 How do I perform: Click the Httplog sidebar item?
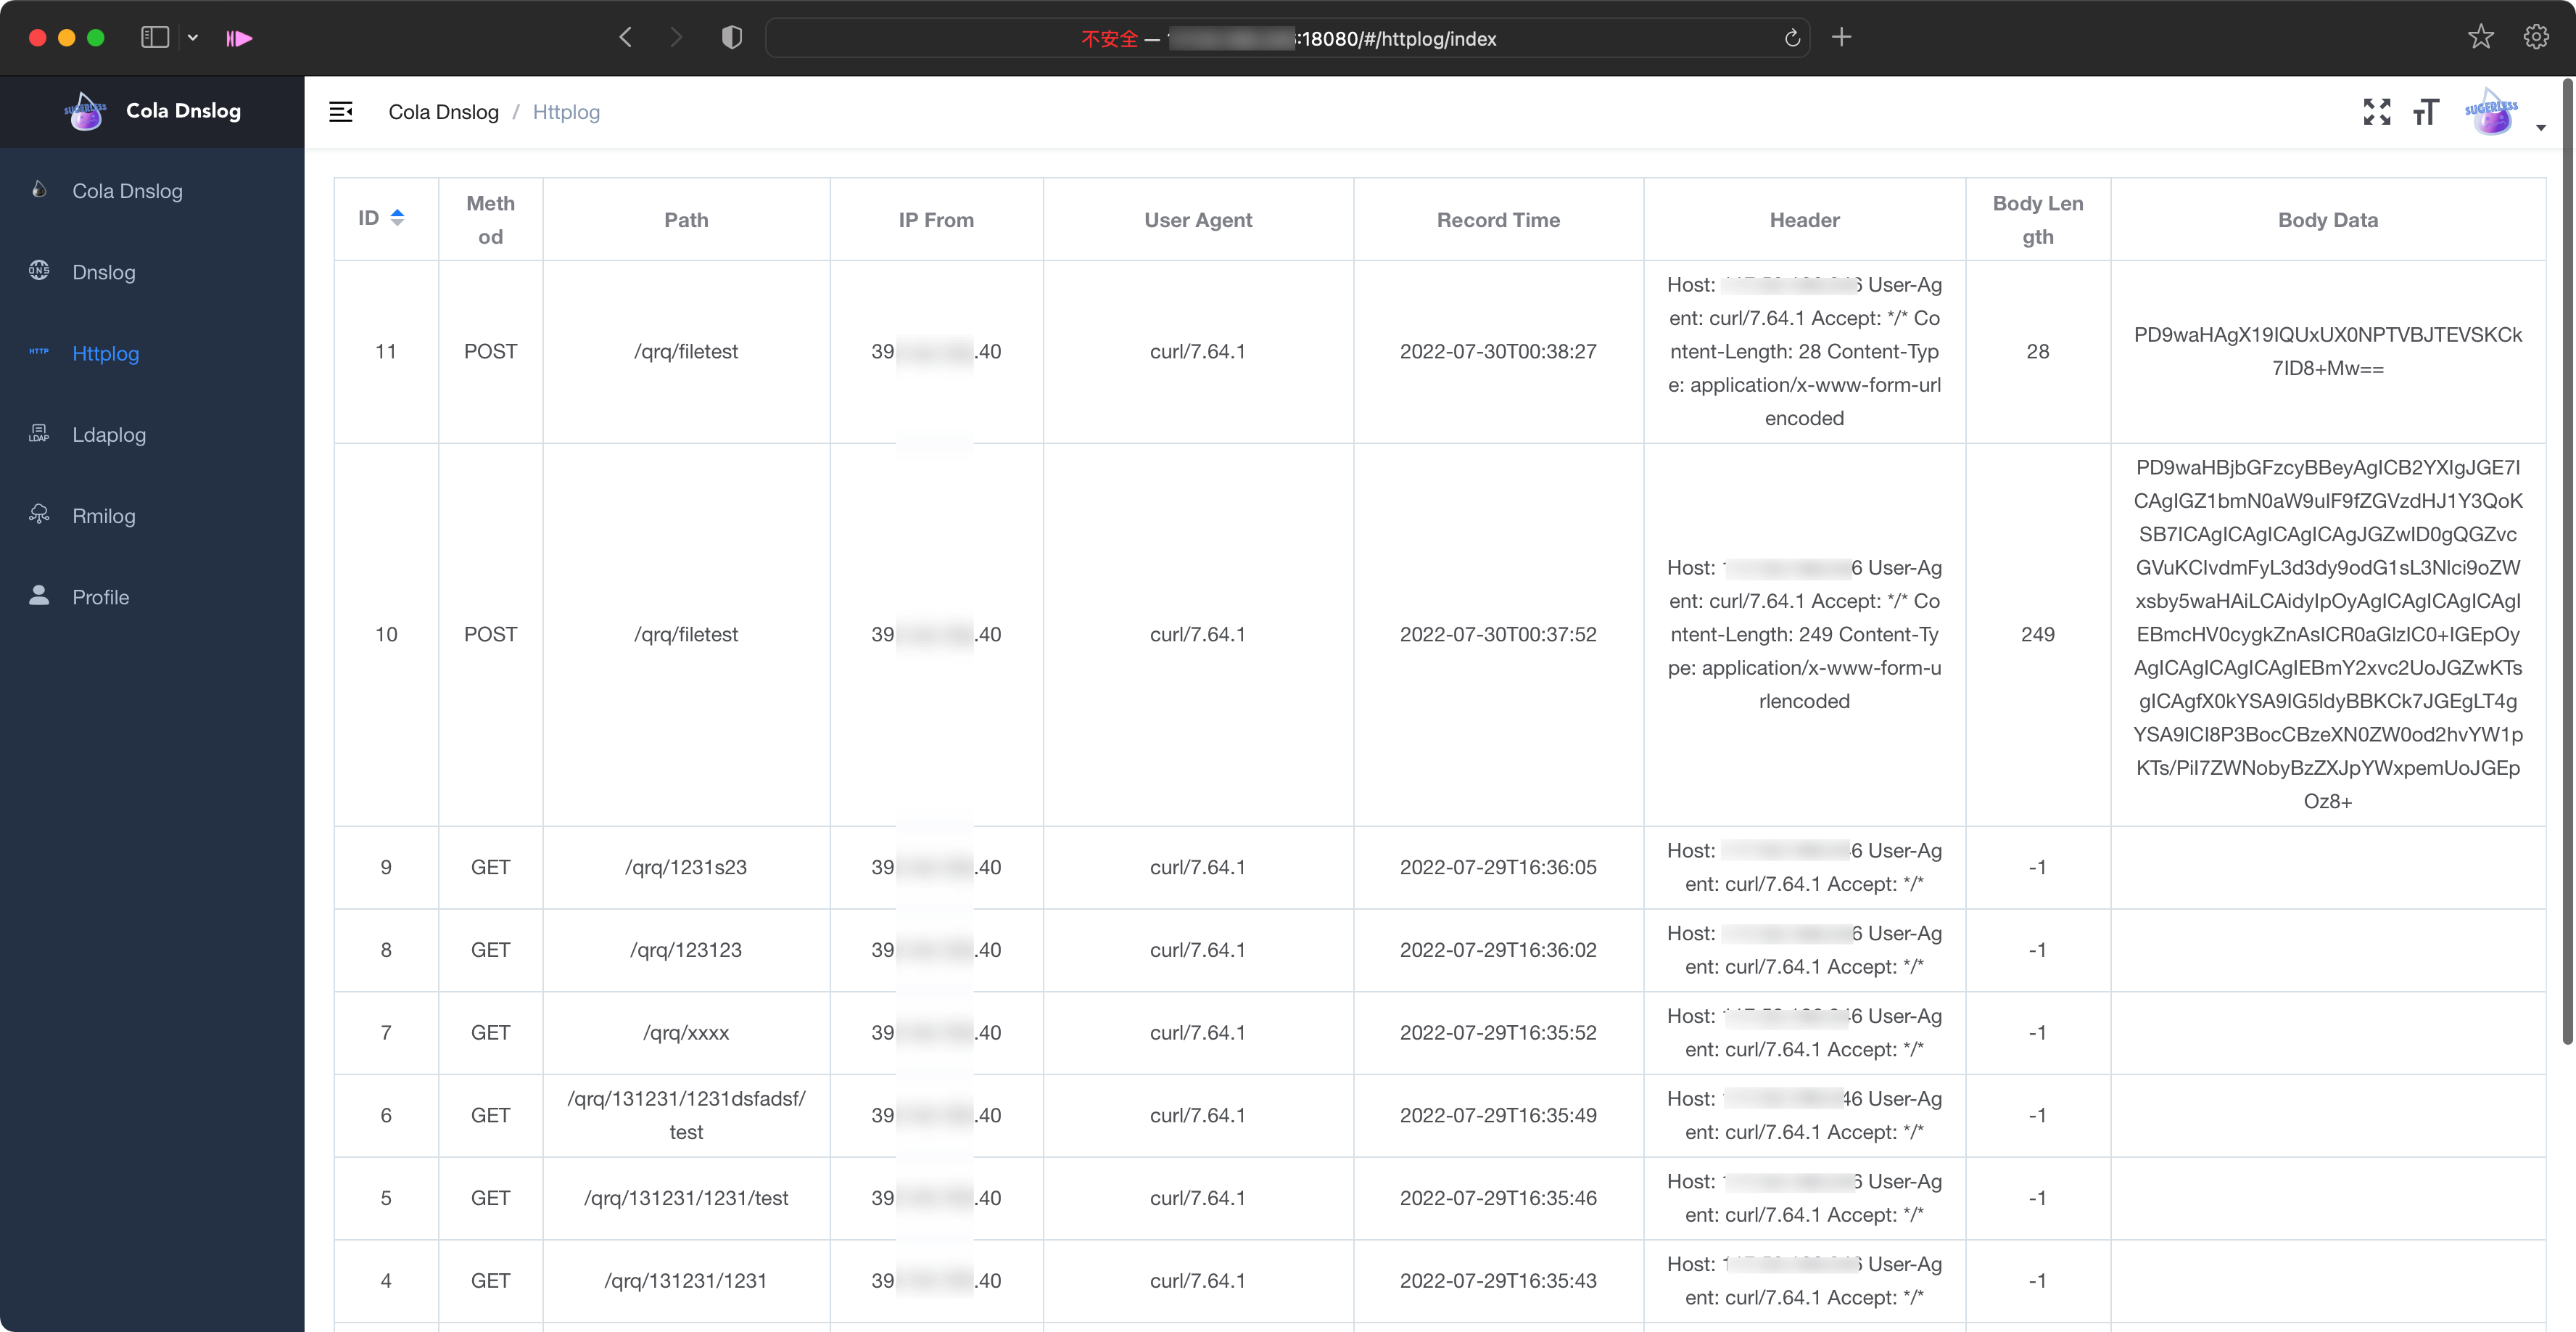click(105, 354)
